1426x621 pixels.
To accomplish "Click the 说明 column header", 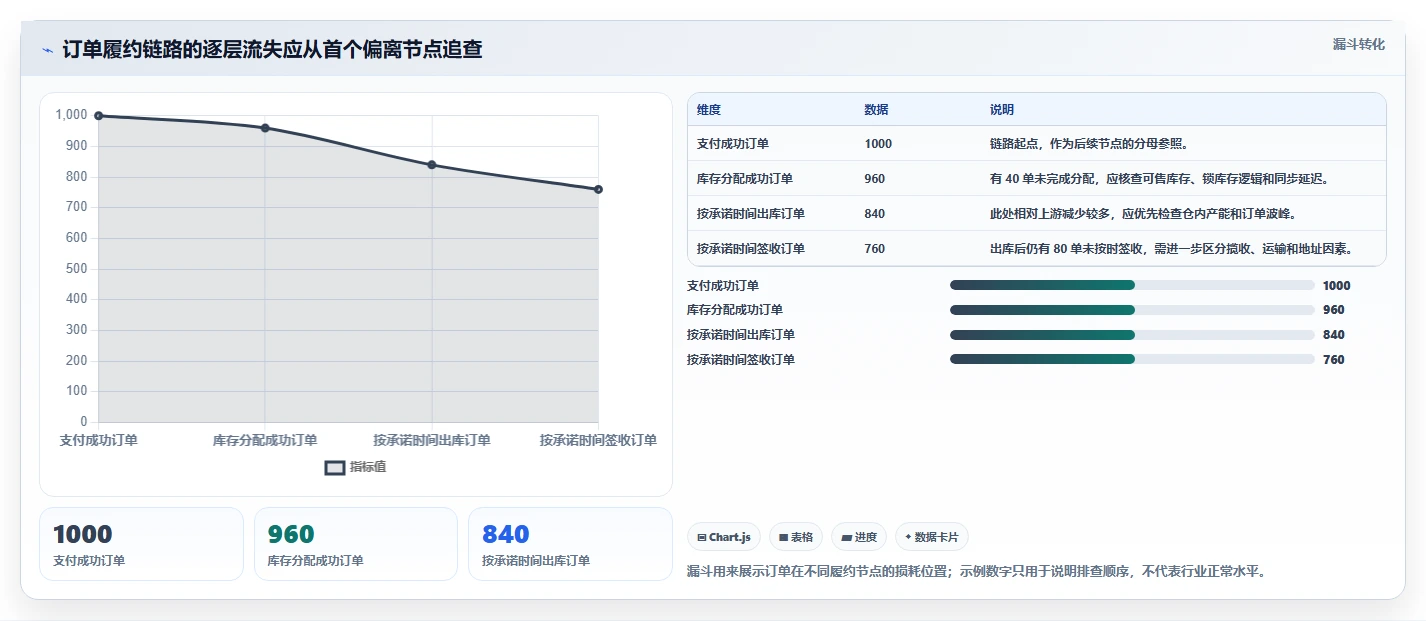I will tap(1002, 110).
